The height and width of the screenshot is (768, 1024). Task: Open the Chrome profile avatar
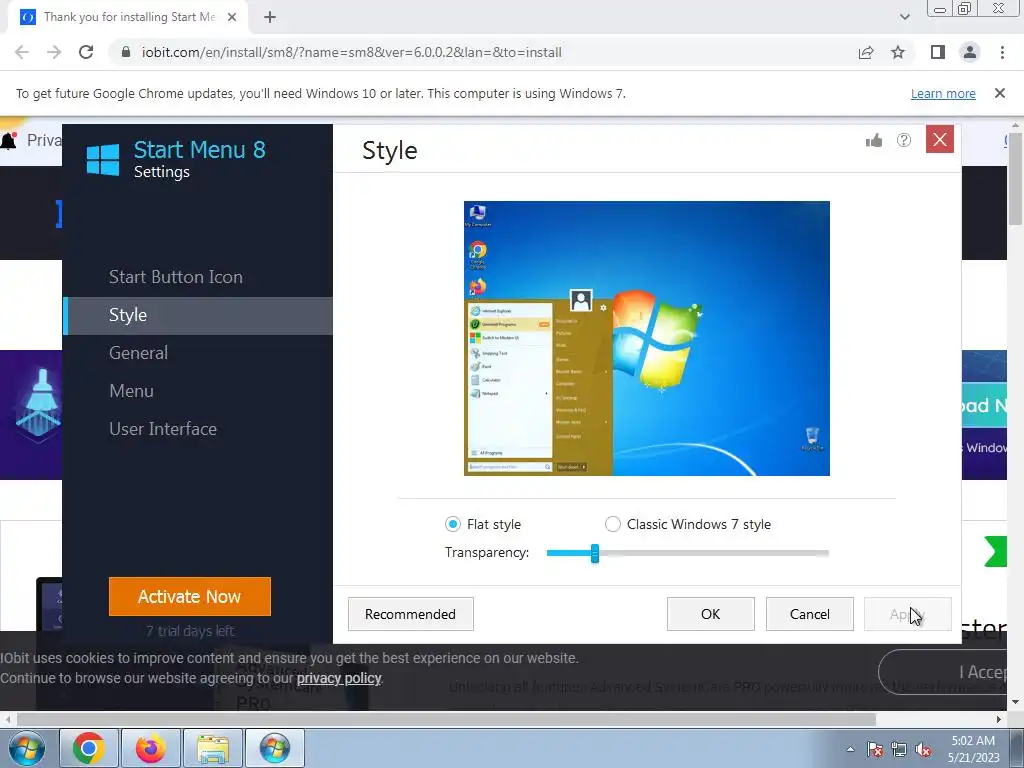[x=970, y=52]
